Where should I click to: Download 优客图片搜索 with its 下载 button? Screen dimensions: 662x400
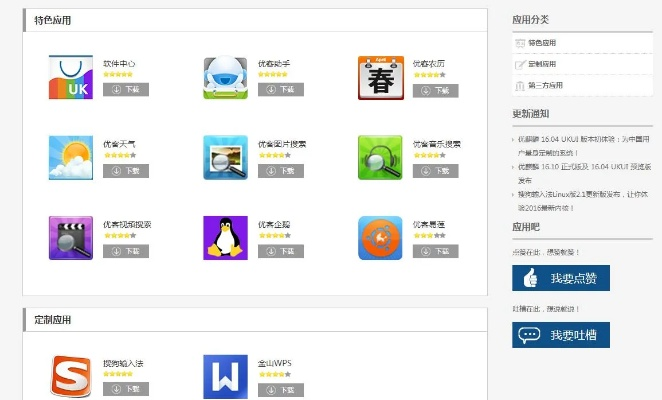[281, 171]
